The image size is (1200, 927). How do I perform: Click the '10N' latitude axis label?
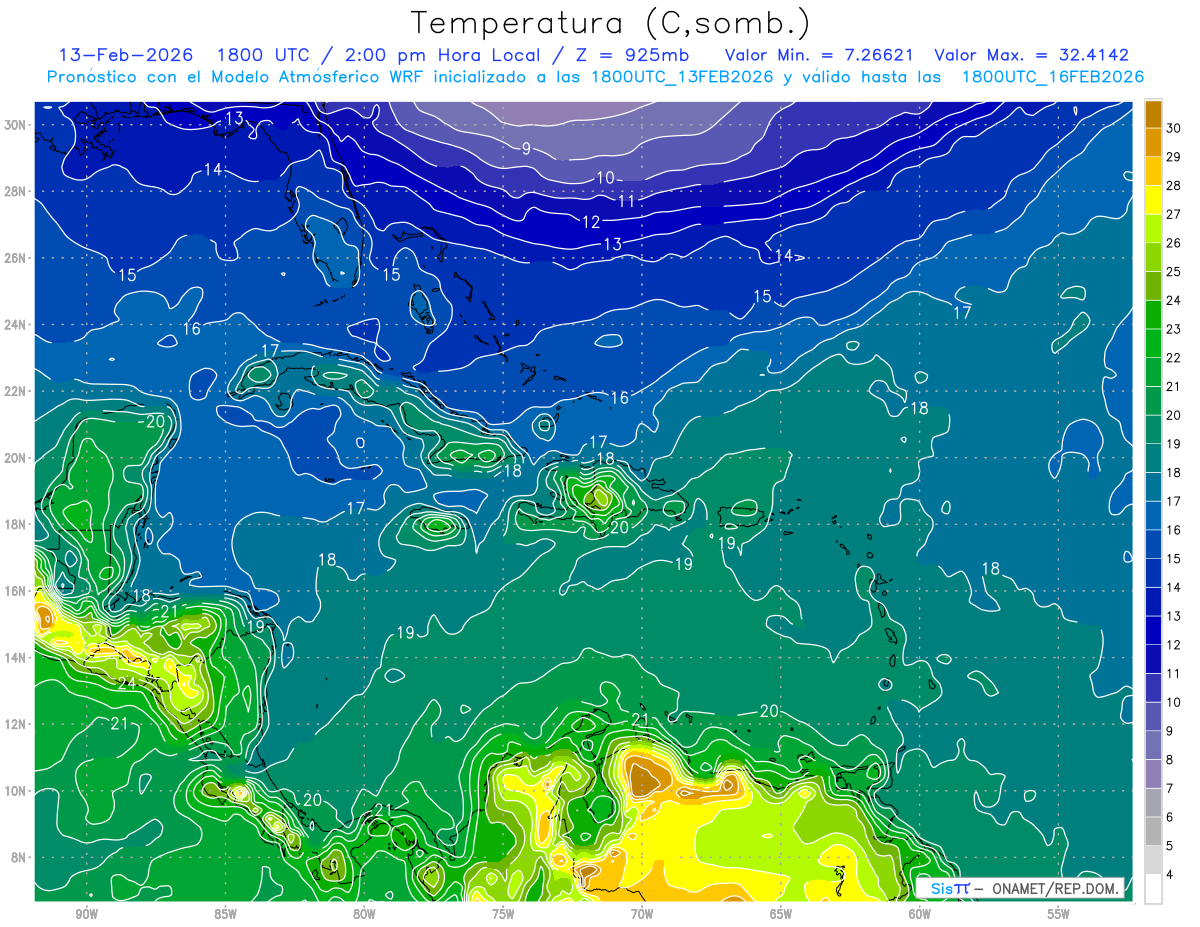click(16, 791)
